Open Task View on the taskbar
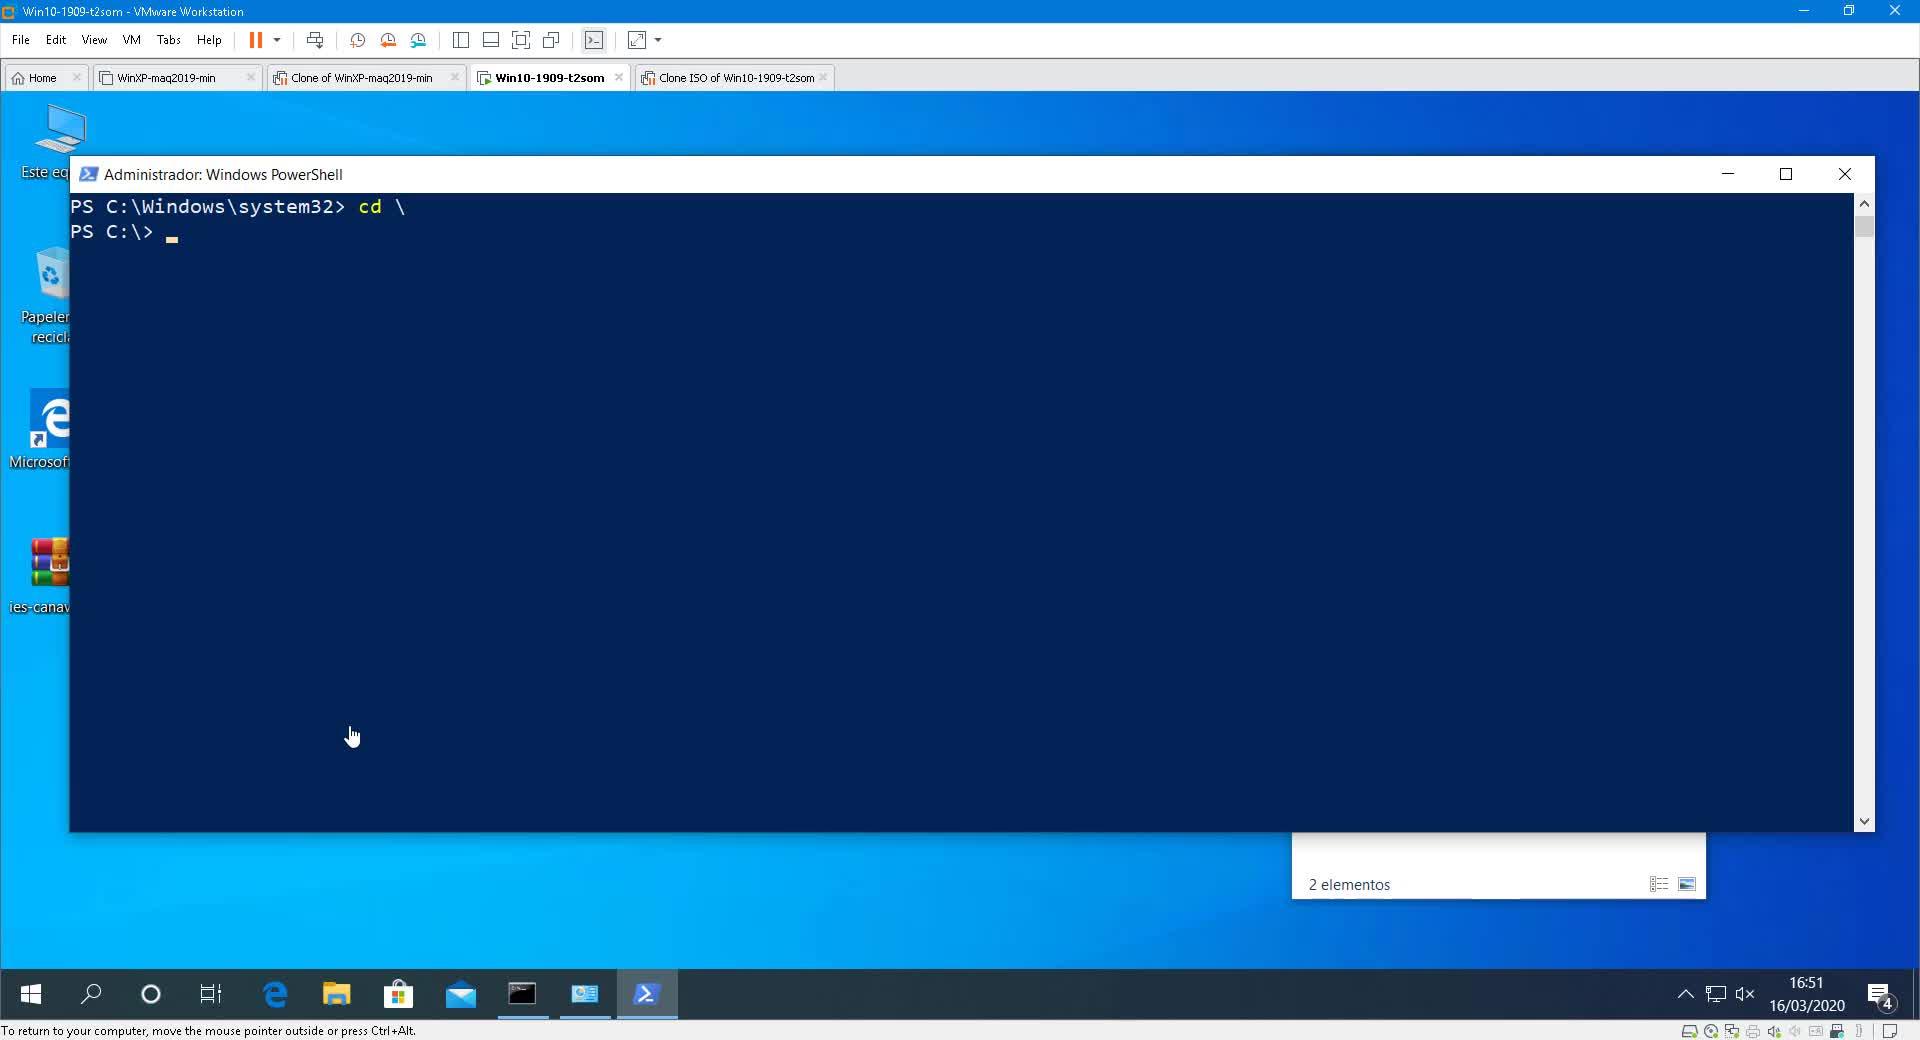 click(211, 994)
